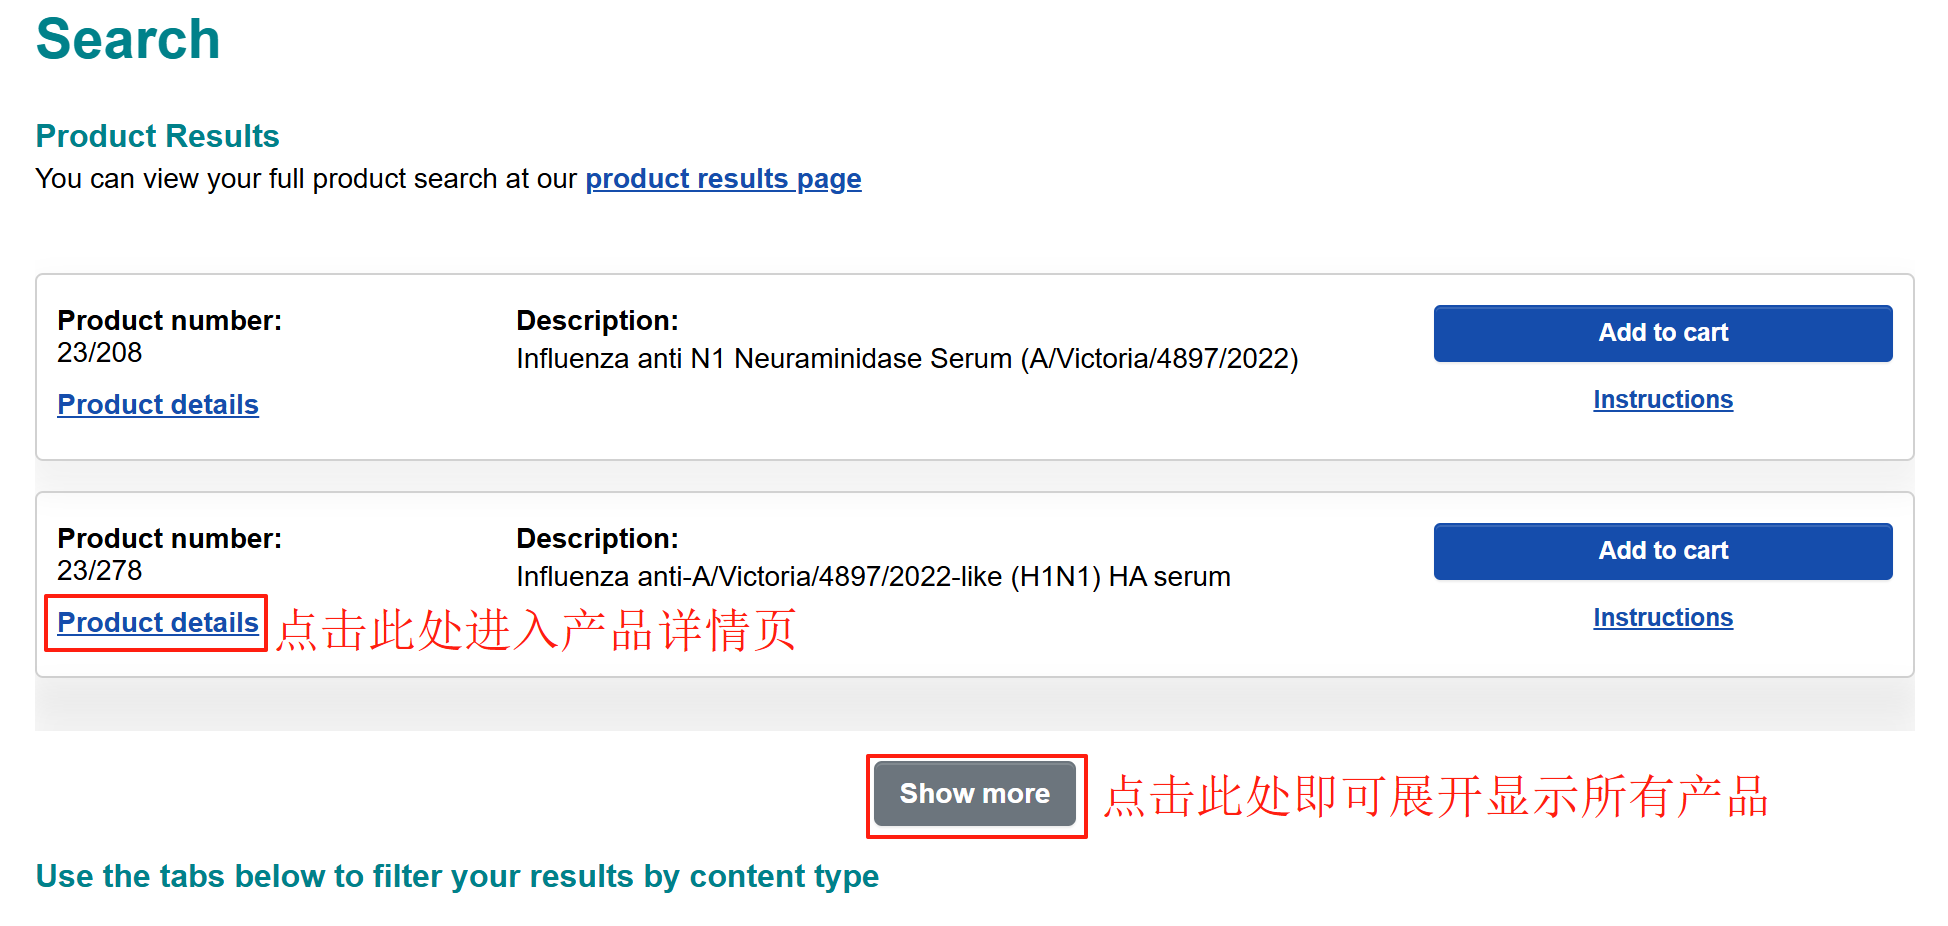Select the product number 23/208 text
Viewport: 1948px width, 926px height.
[100, 353]
